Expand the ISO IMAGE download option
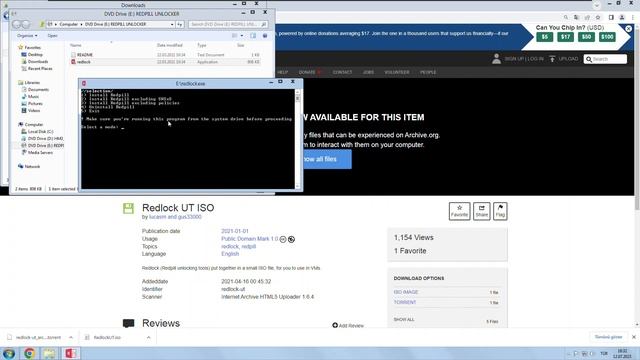 tap(406, 292)
